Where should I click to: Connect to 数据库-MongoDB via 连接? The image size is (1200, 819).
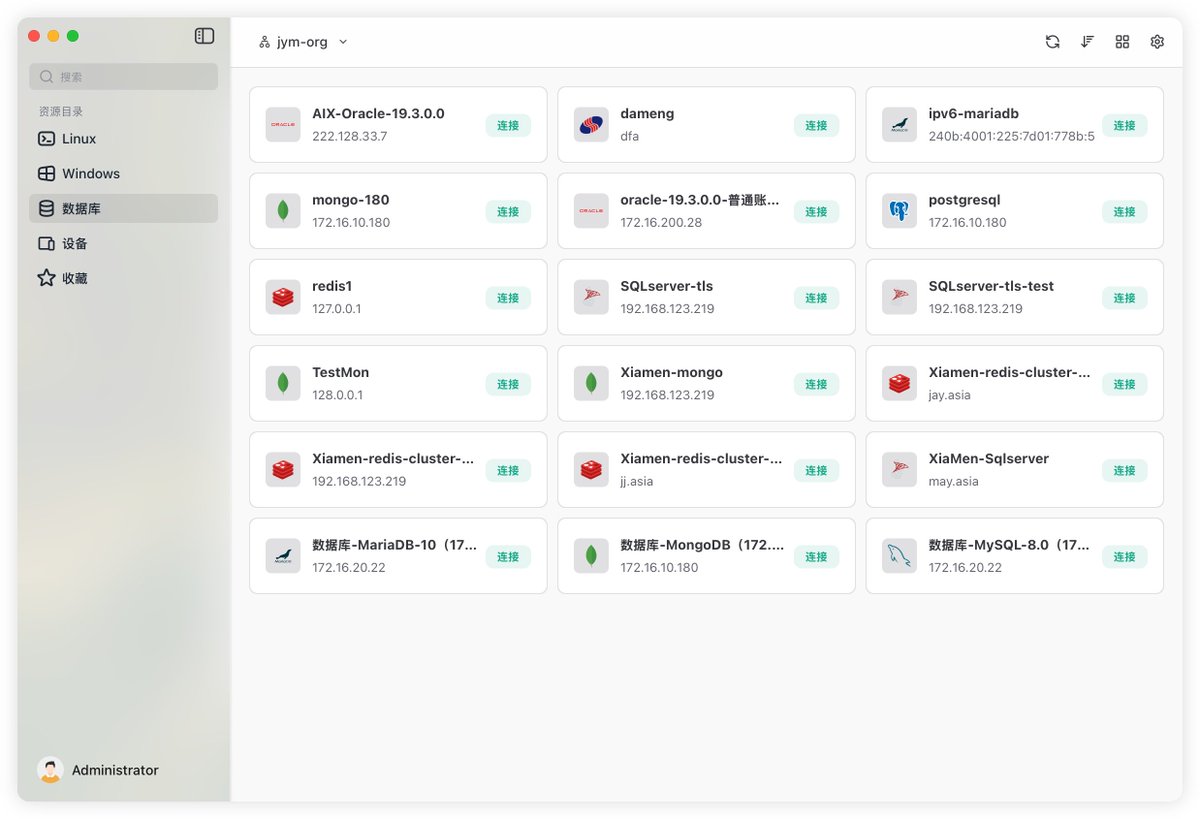click(x=816, y=556)
